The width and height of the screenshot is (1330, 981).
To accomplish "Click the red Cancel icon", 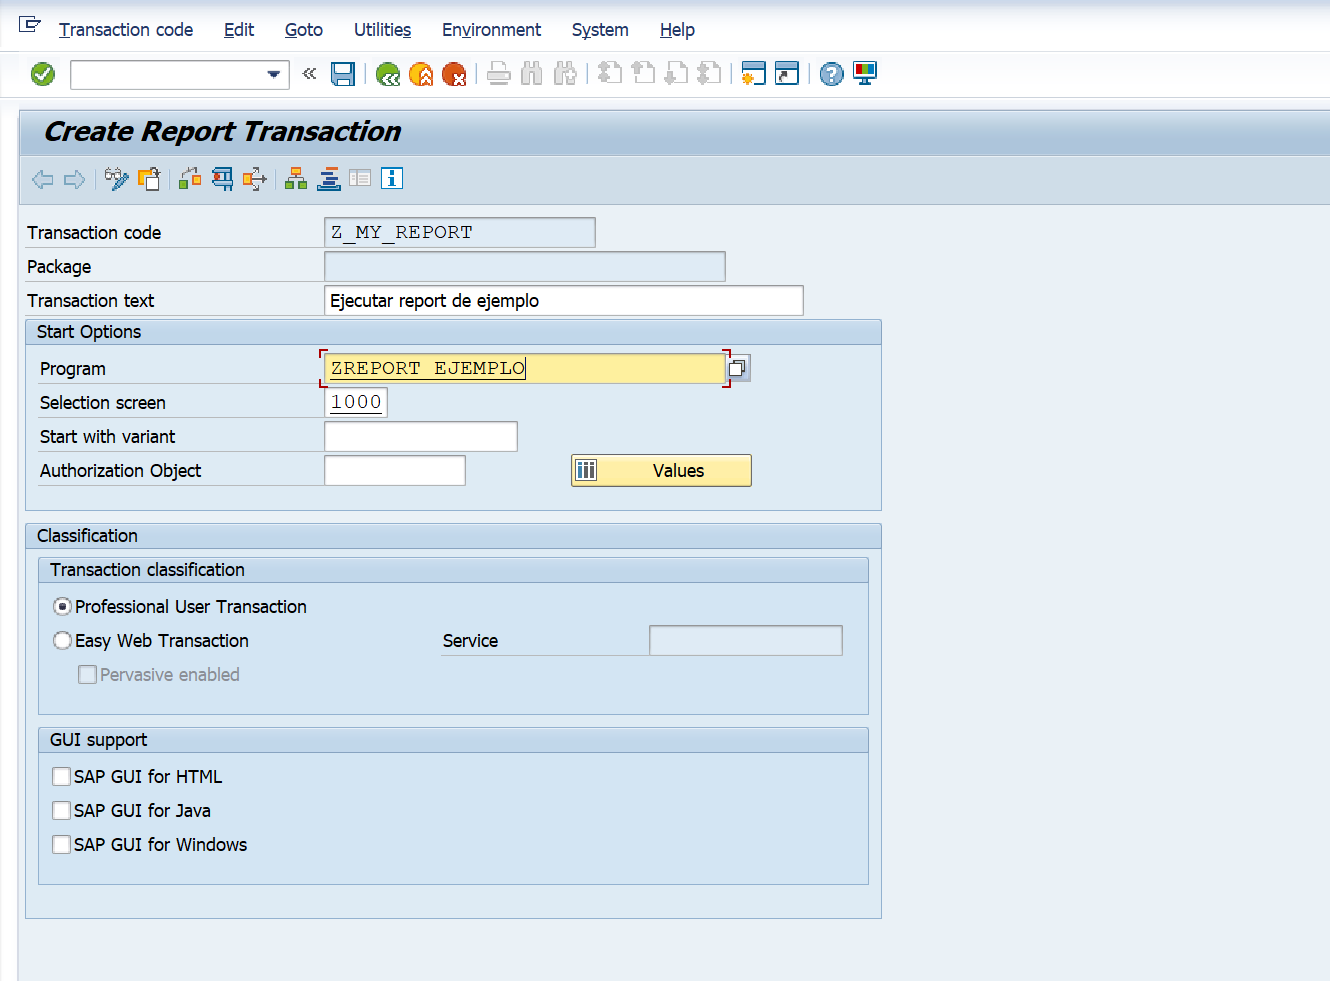I will (454, 74).
